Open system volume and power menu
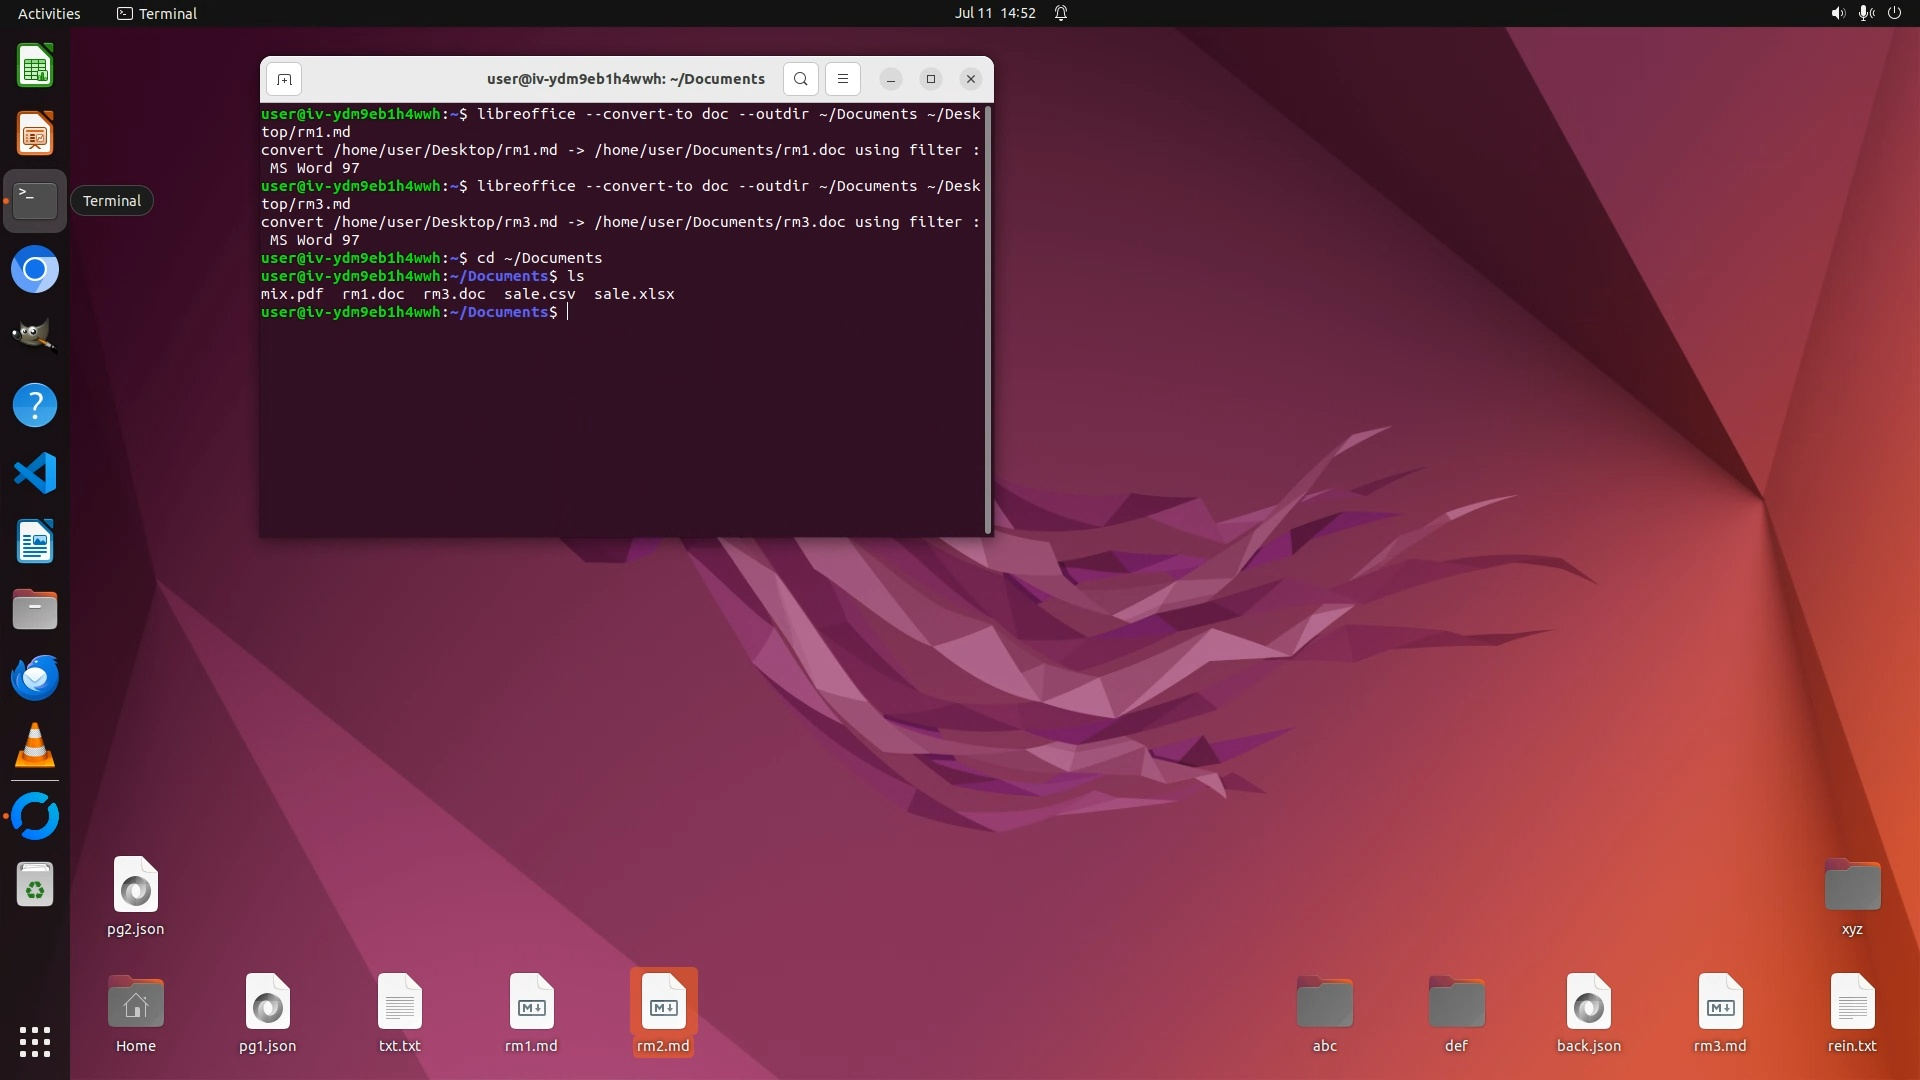Viewport: 1920px width, 1080px height. 1865,13
